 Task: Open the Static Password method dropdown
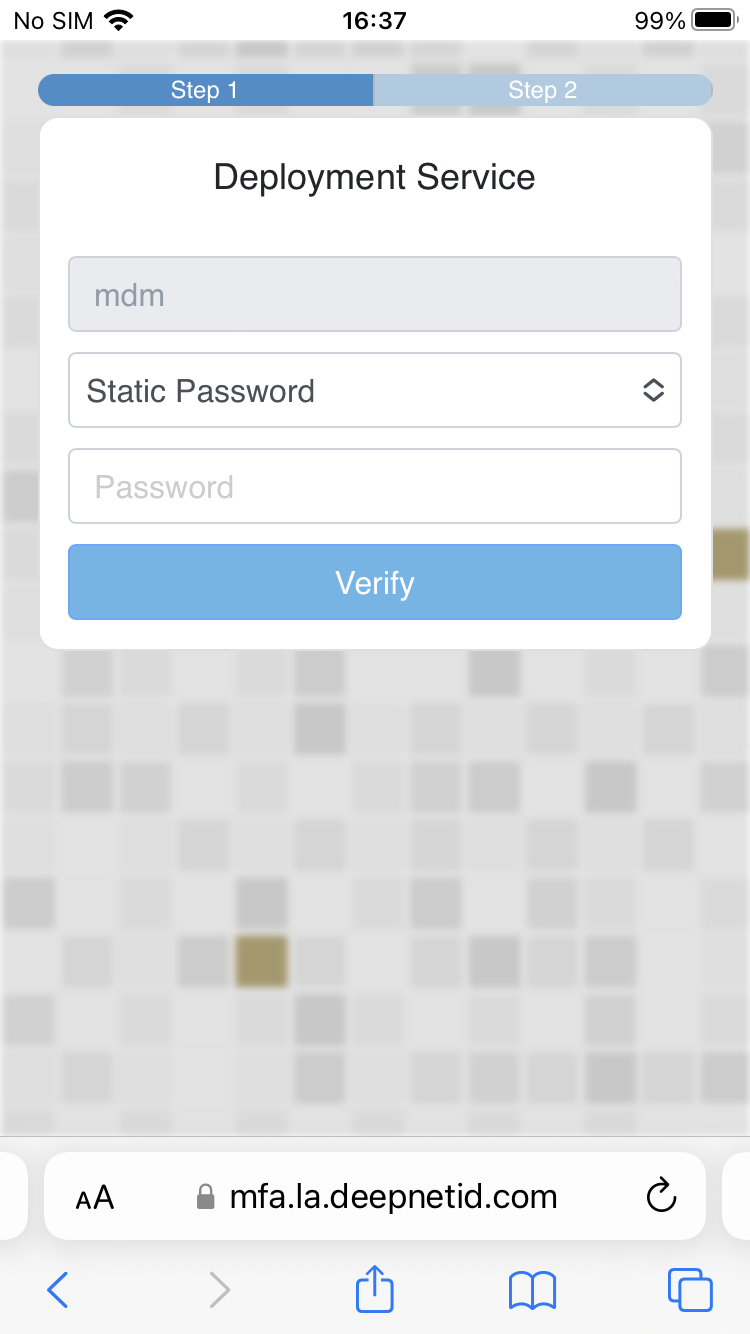(x=375, y=390)
